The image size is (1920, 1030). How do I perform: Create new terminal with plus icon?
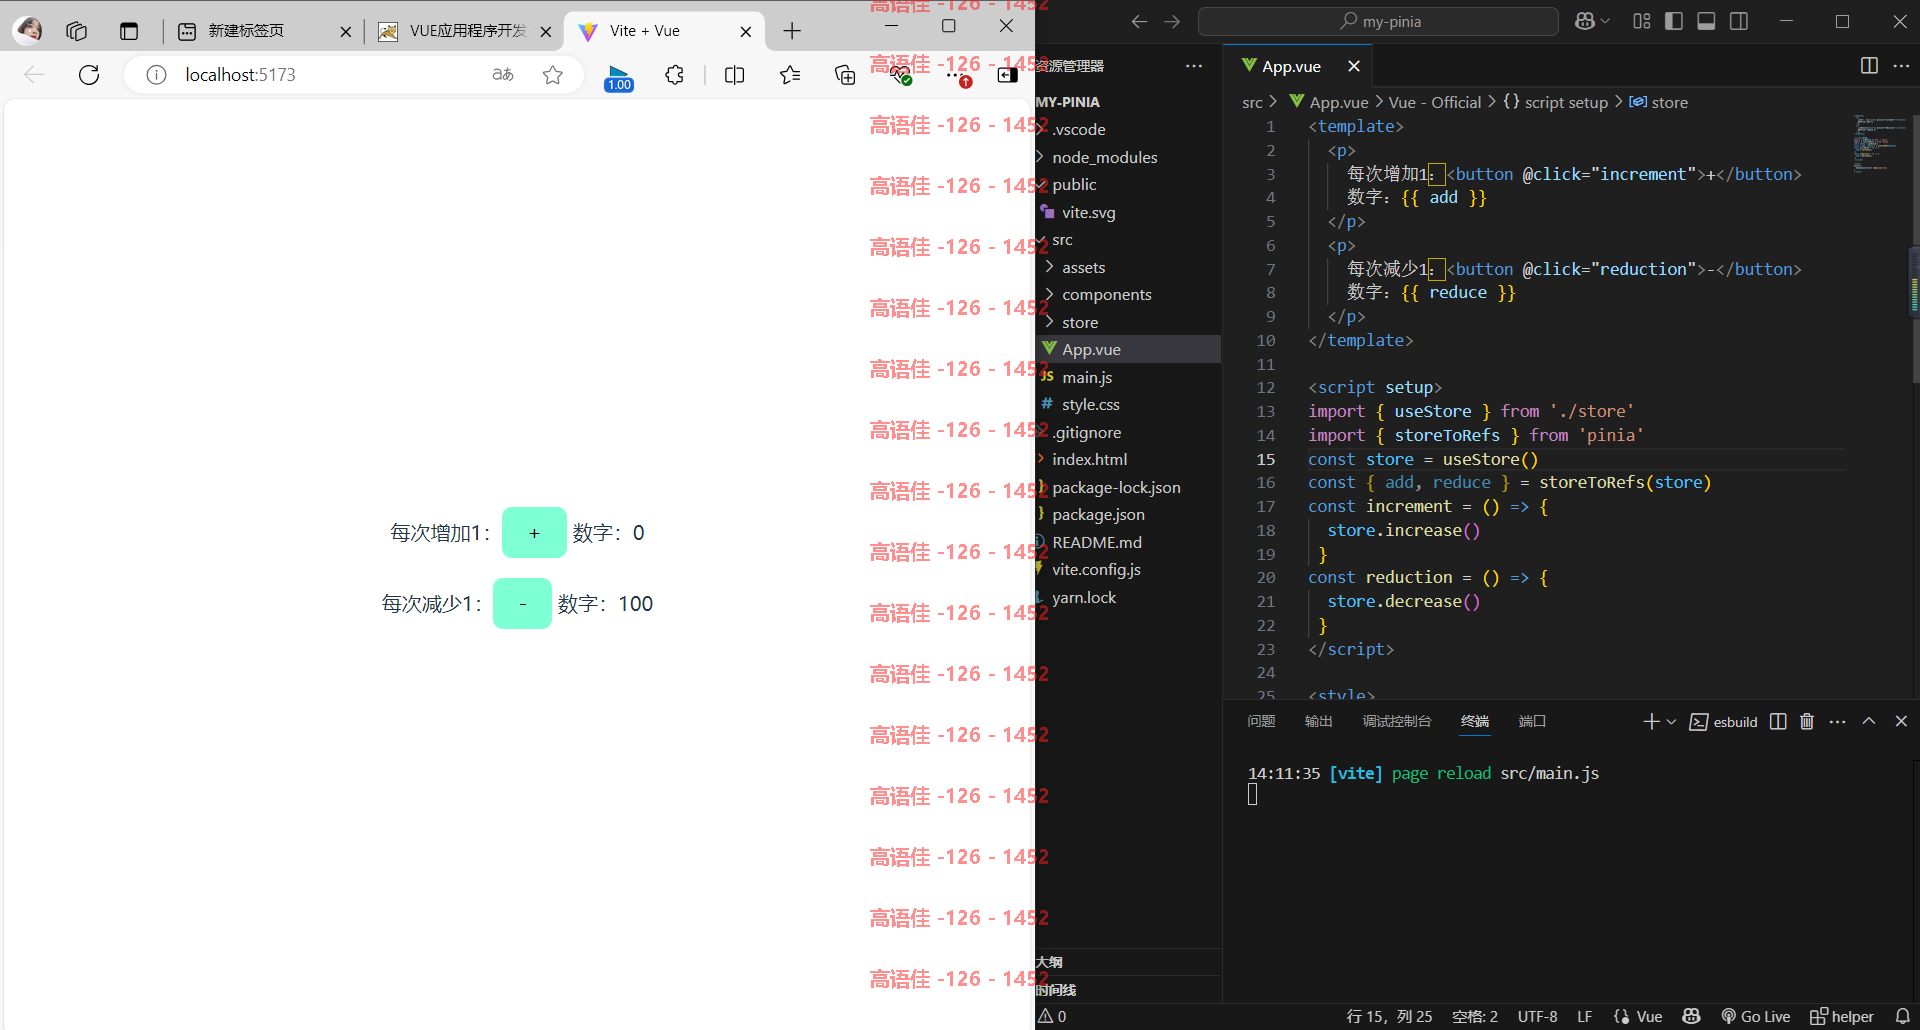(1651, 721)
